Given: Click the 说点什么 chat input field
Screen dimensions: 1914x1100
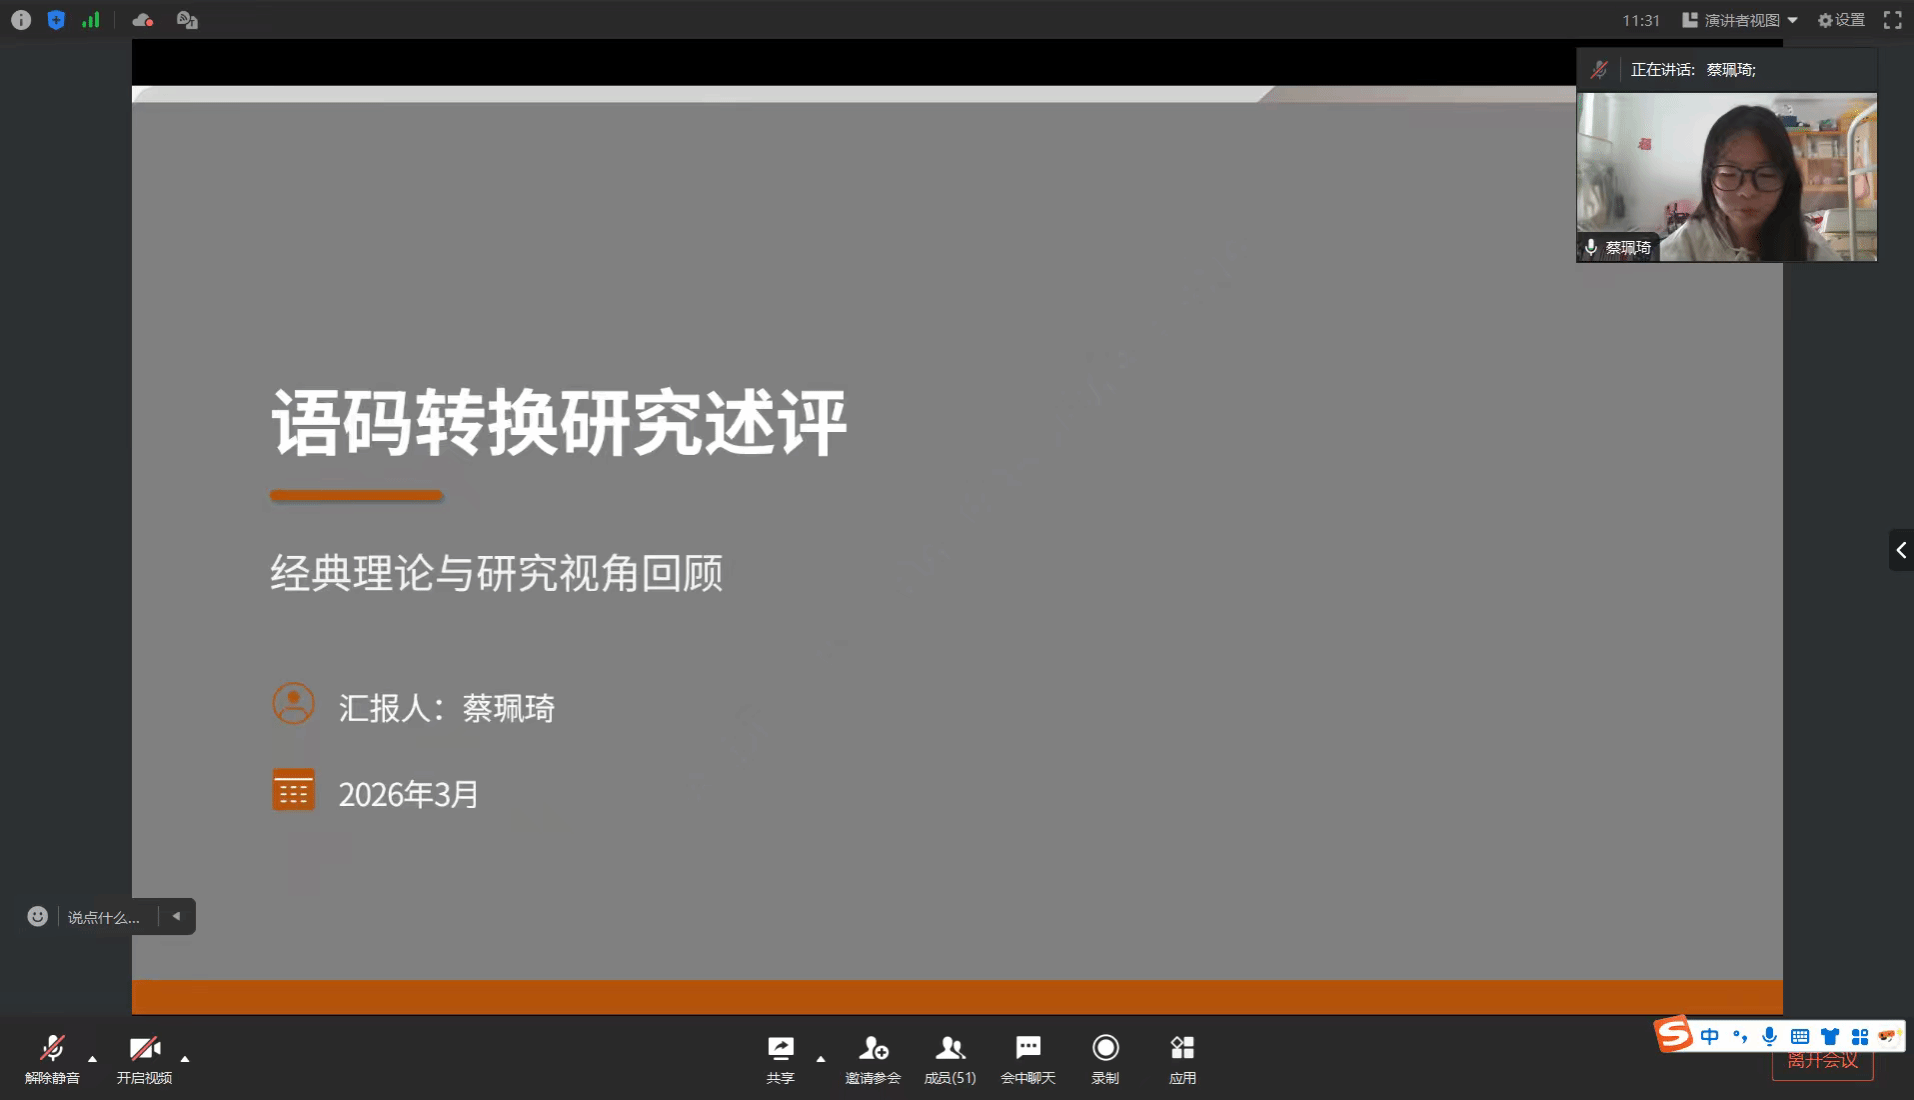Looking at the screenshot, I should coord(104,917).
